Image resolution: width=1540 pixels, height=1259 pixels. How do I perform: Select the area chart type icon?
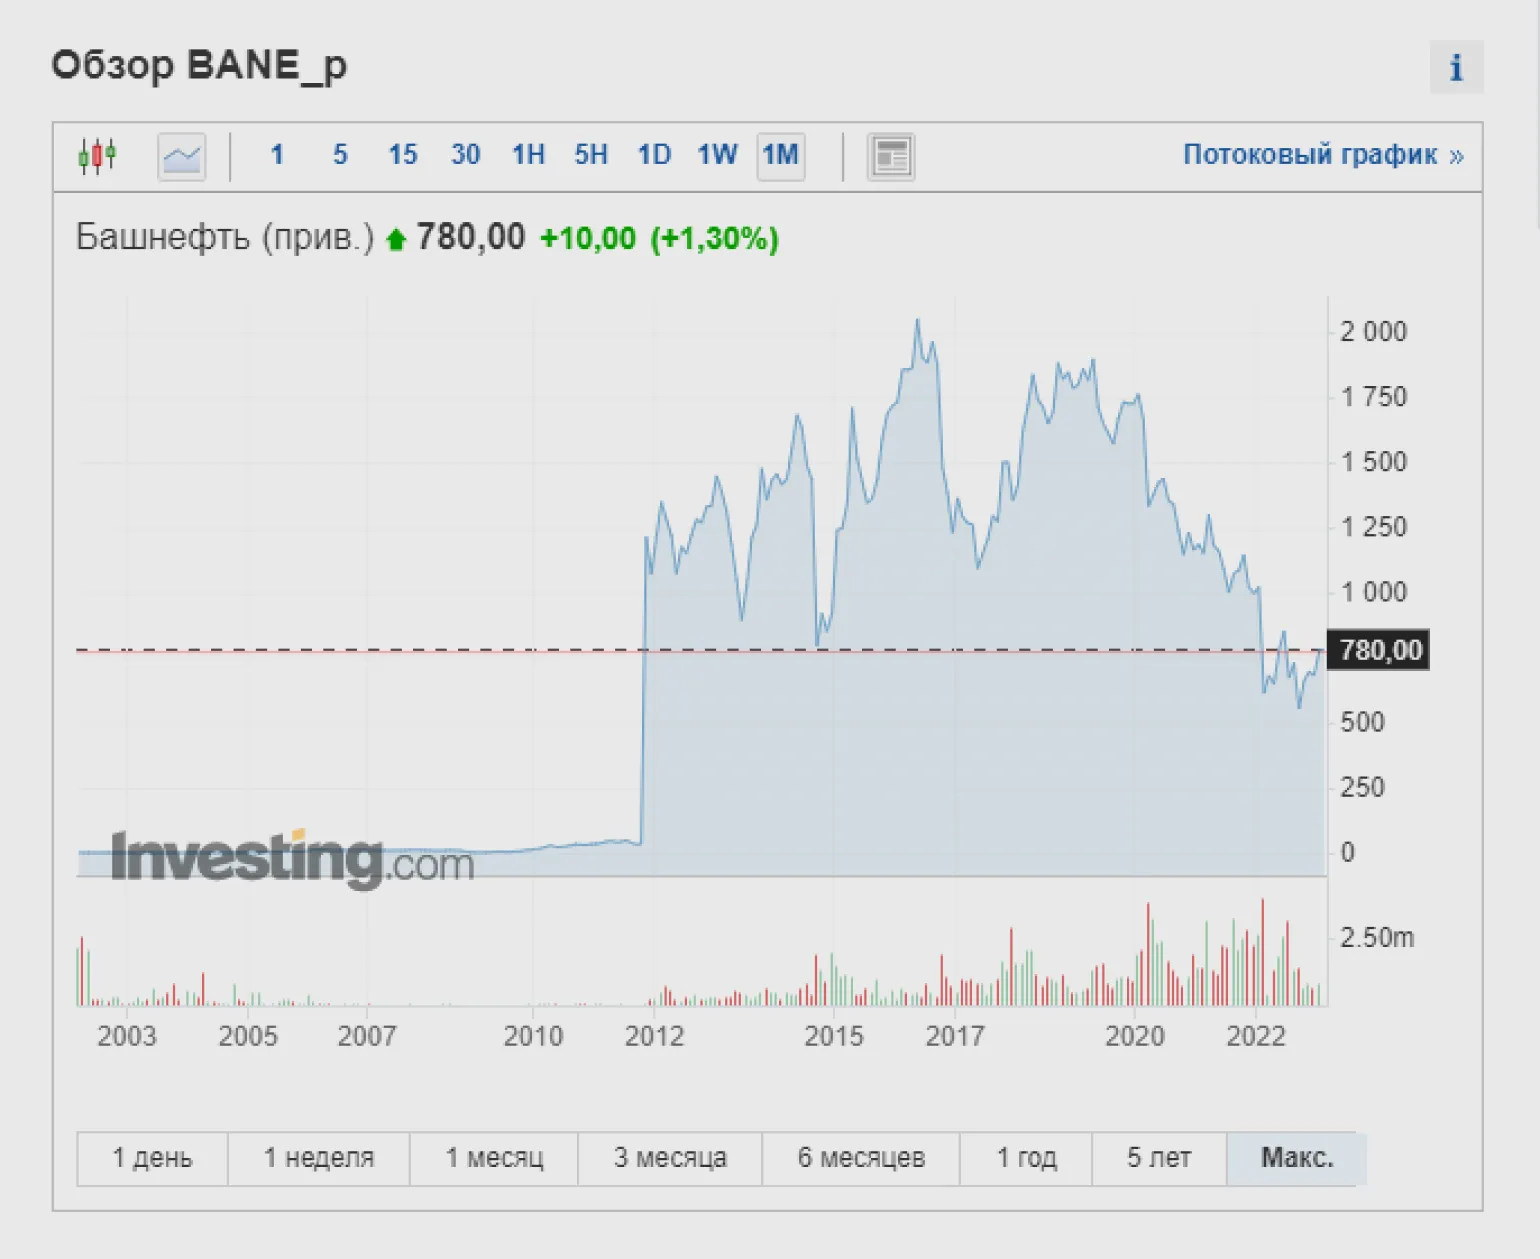tap(182, 156)
